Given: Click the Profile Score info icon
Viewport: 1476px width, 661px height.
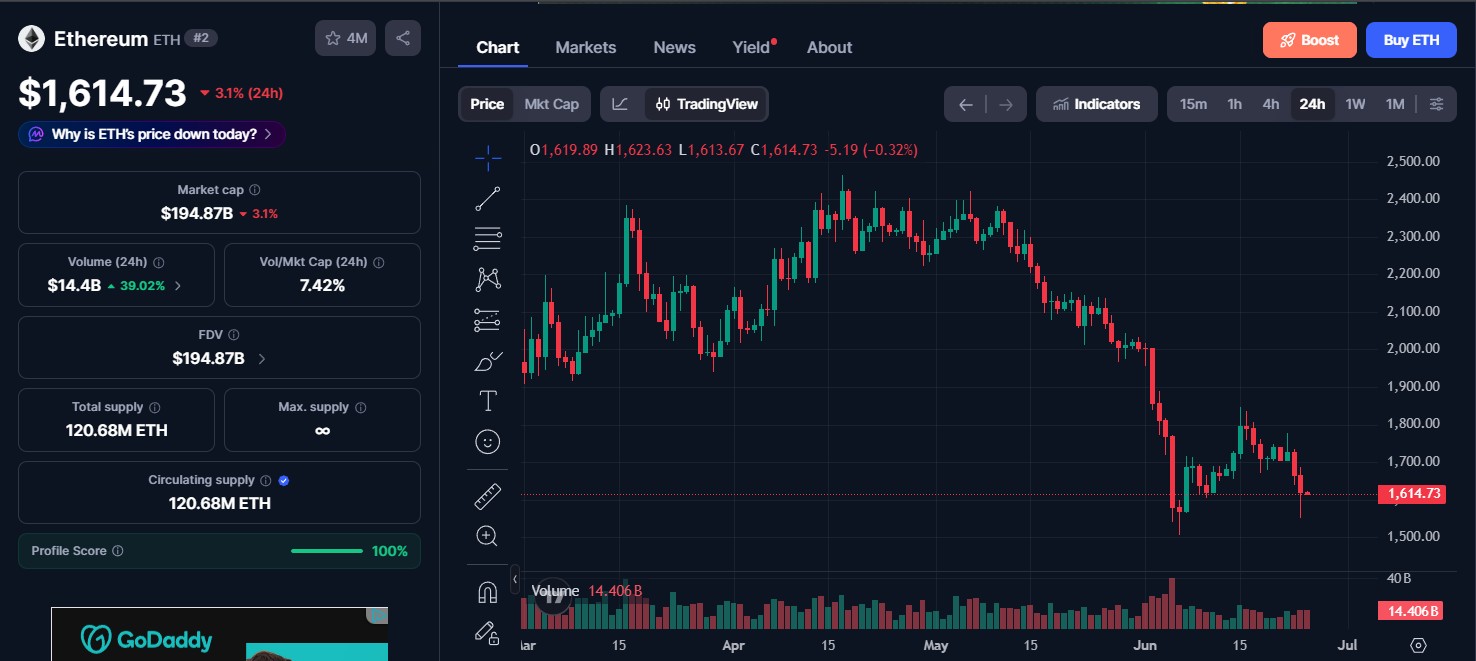Looking at the screenshot, I should coord(118,551).
